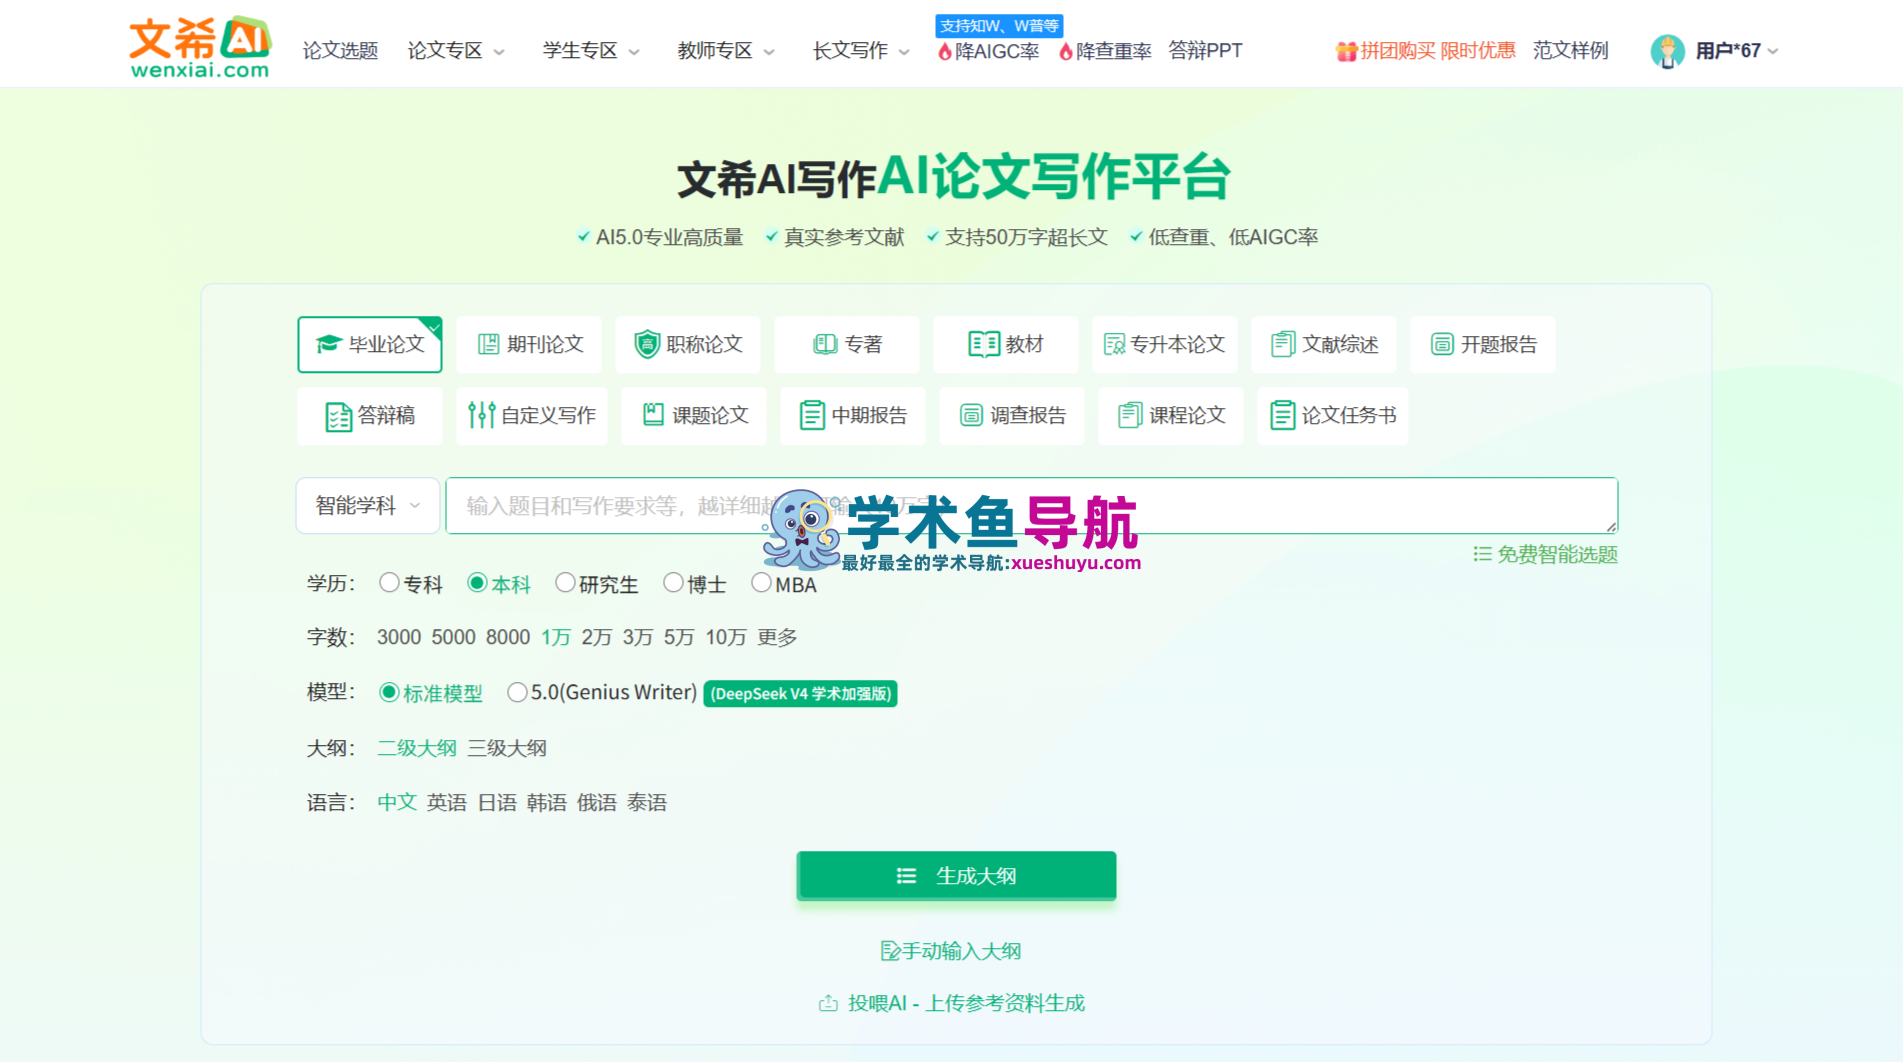The height and width of the screenshot is (1062, 1903).
Task: Click the 生成大纲 button
Action: [x=956, y=876]
